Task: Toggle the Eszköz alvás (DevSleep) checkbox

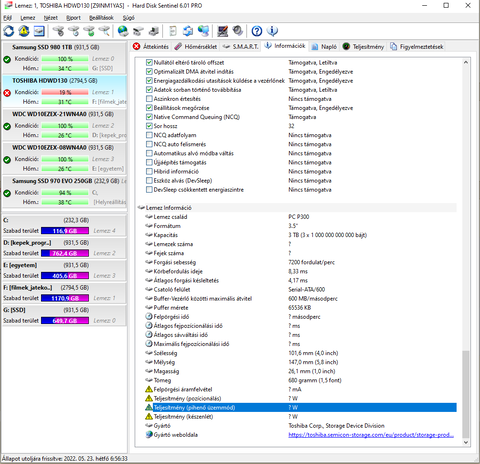Action: pos(149,180)
